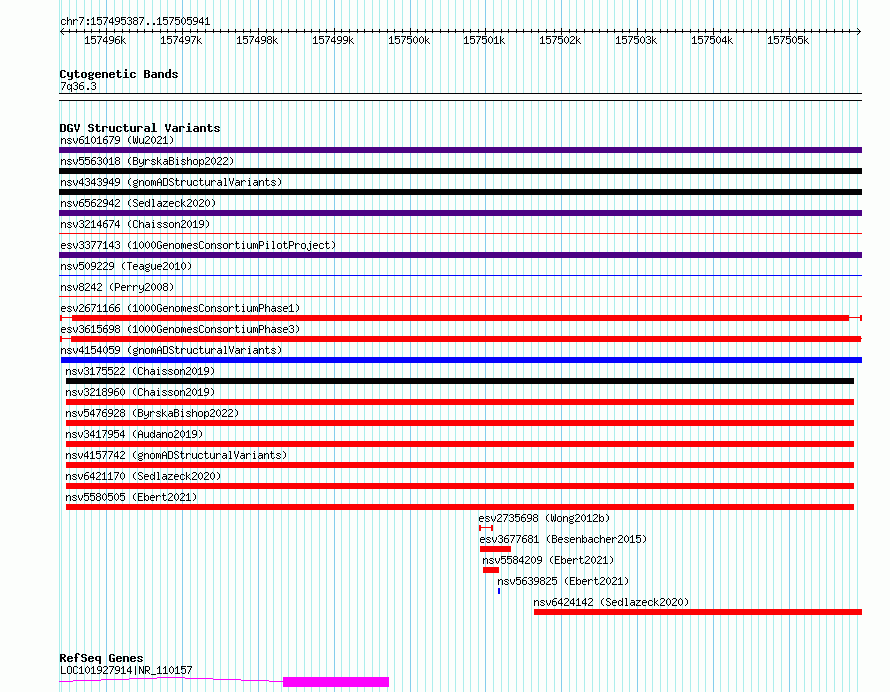Select nsv8242 (Perry2008) label
The image size is (890, 692).
point(117,287)
